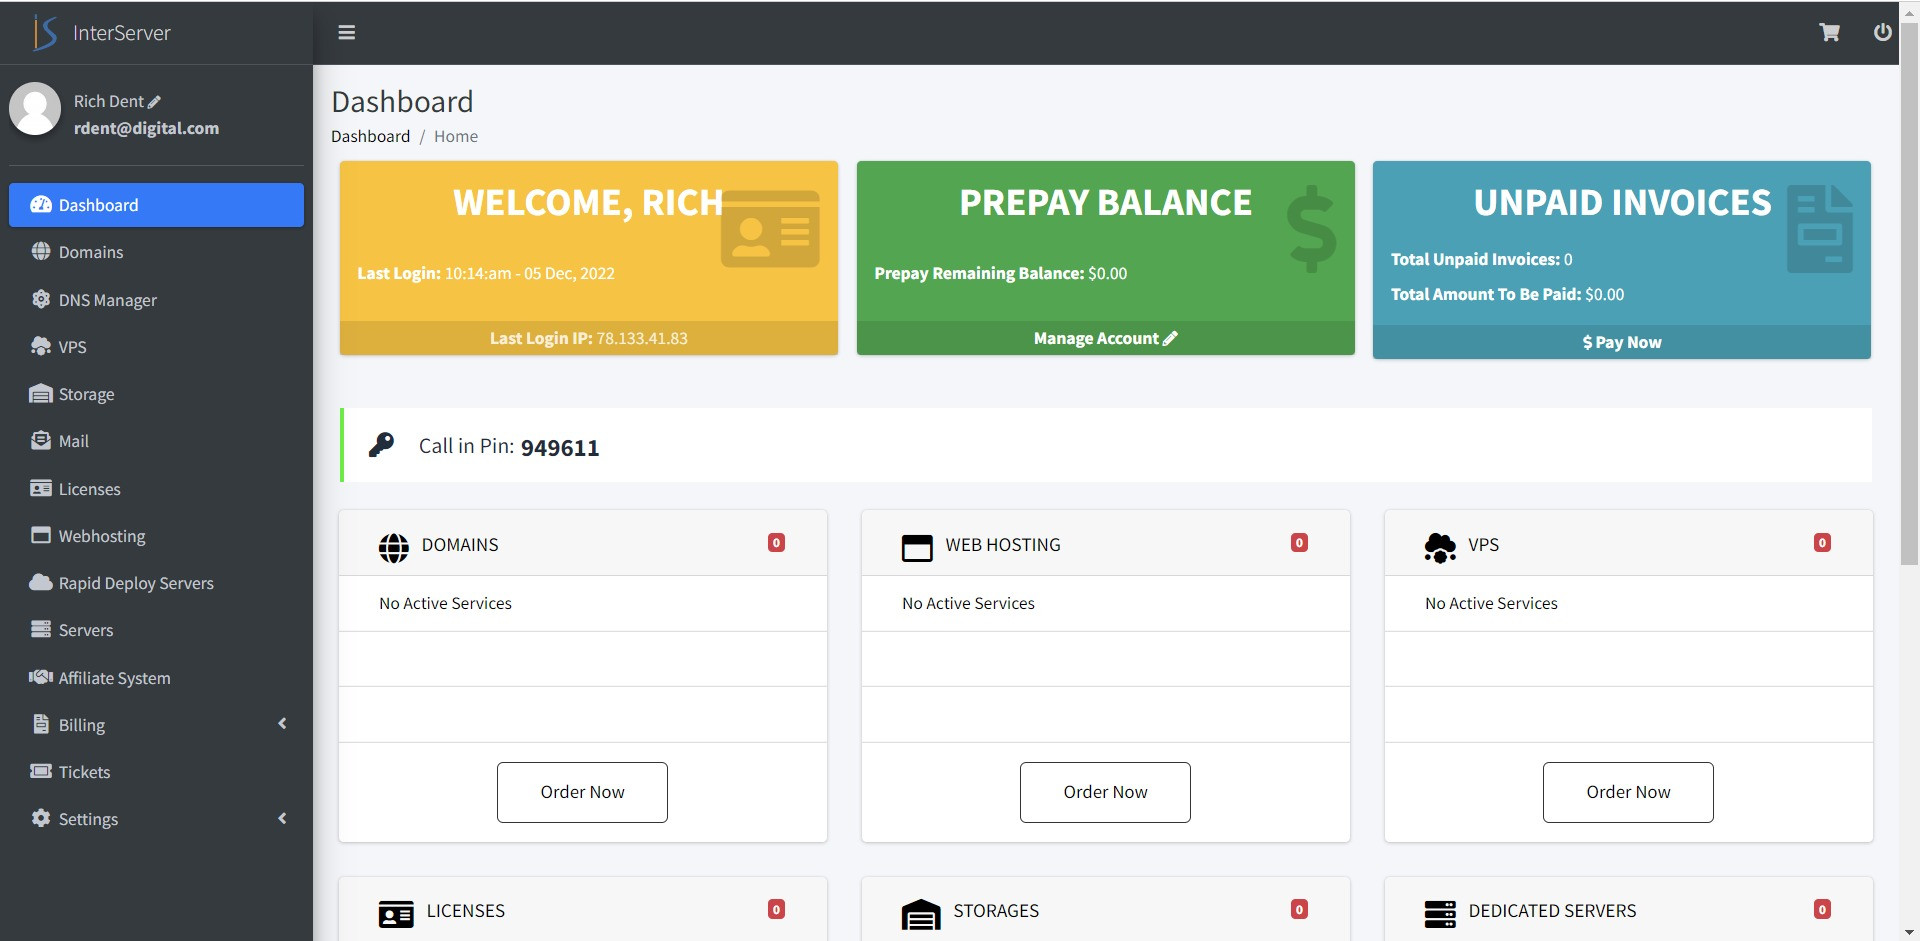Click the STORAGES count badge
Image resolution: width=1920 pixels, height=941 pixels.
pyautogui.click(x=1299, y=909)
